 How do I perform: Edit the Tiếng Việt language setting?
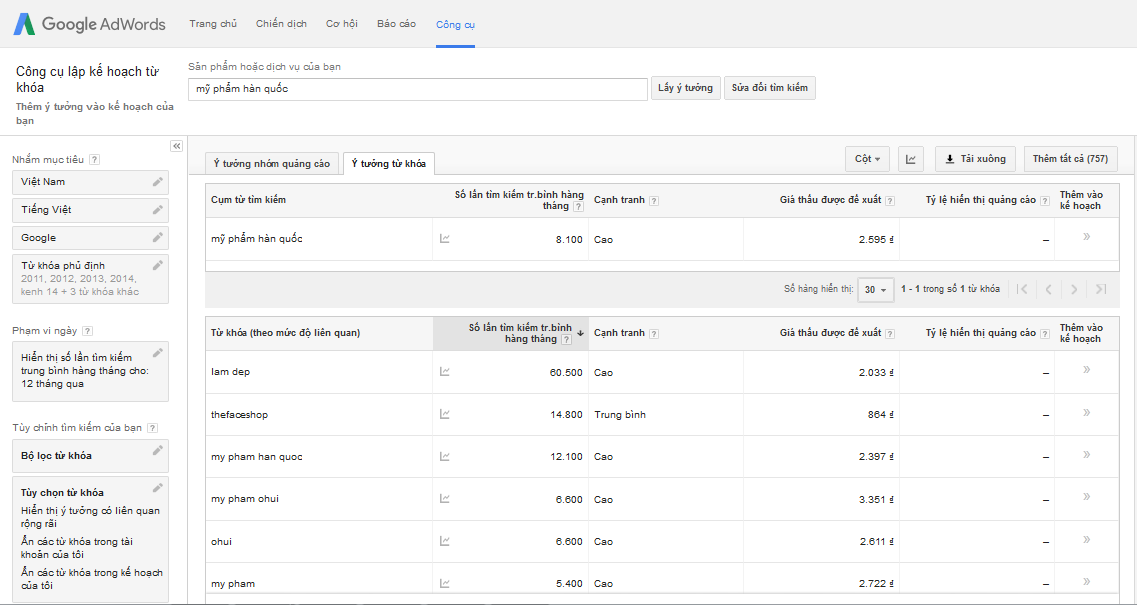[157, 210]
